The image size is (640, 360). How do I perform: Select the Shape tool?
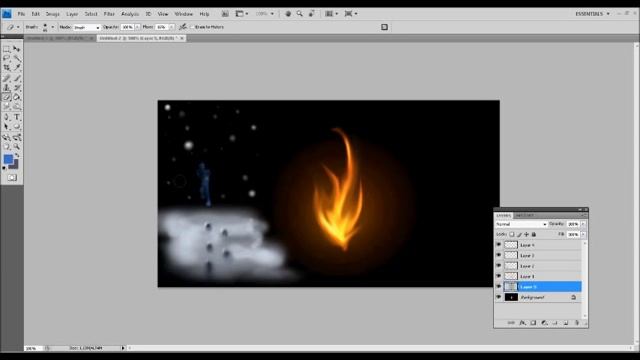pos(17,127)
